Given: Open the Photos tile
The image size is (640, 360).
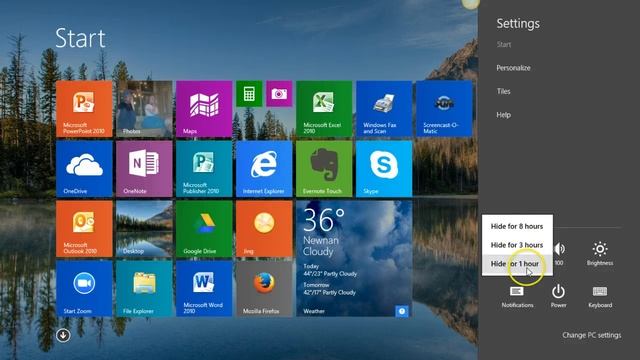Looking at the screenshot, I should click(144, 109).
